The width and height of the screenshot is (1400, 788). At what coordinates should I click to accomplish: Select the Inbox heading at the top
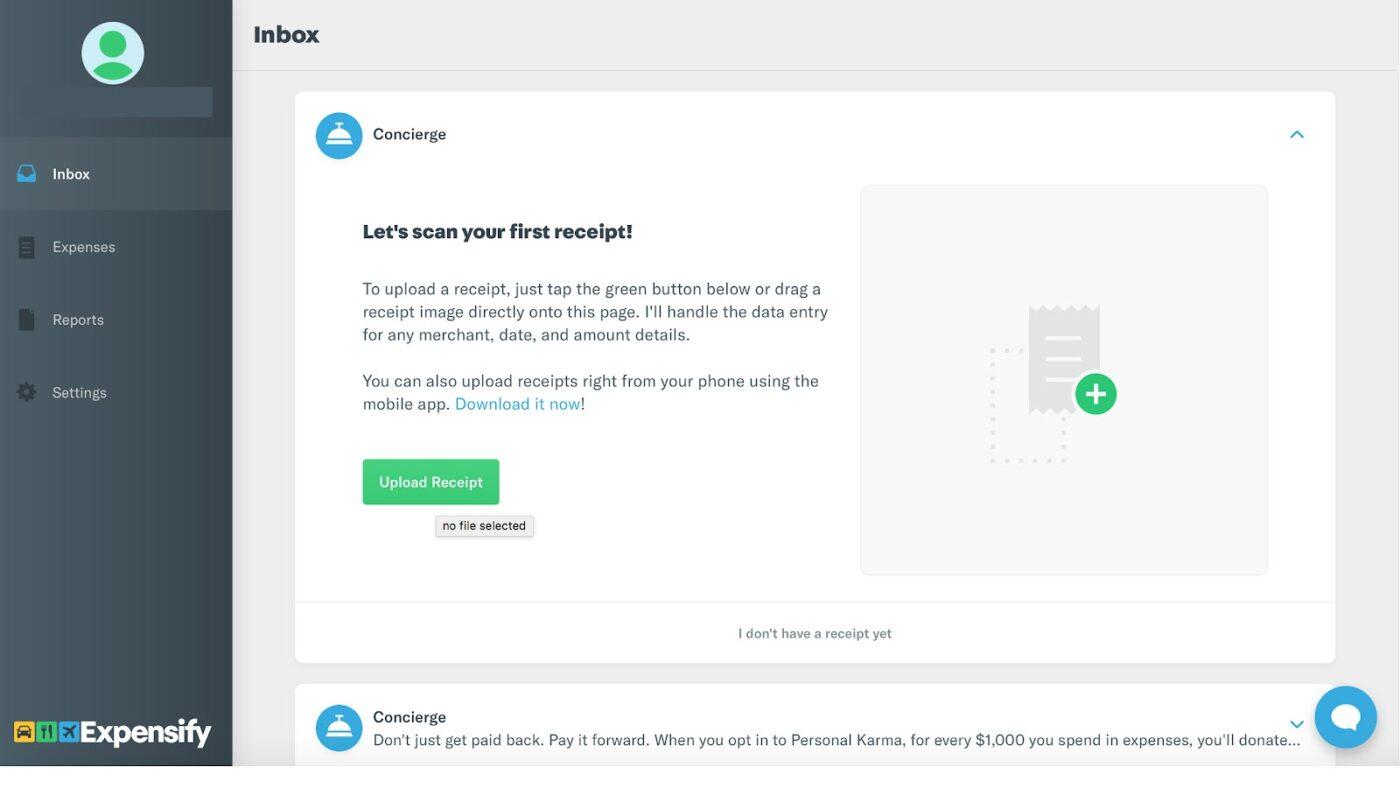[x=286, y=32]
